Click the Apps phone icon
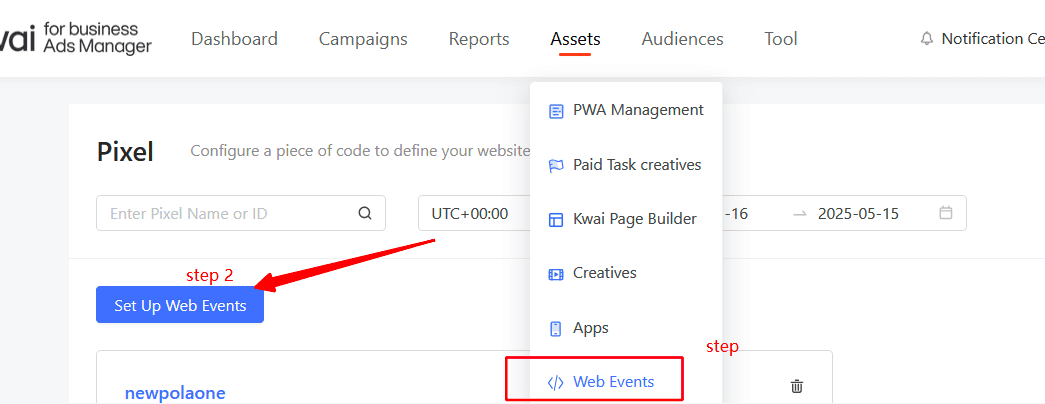 click(x=556, y=328)
